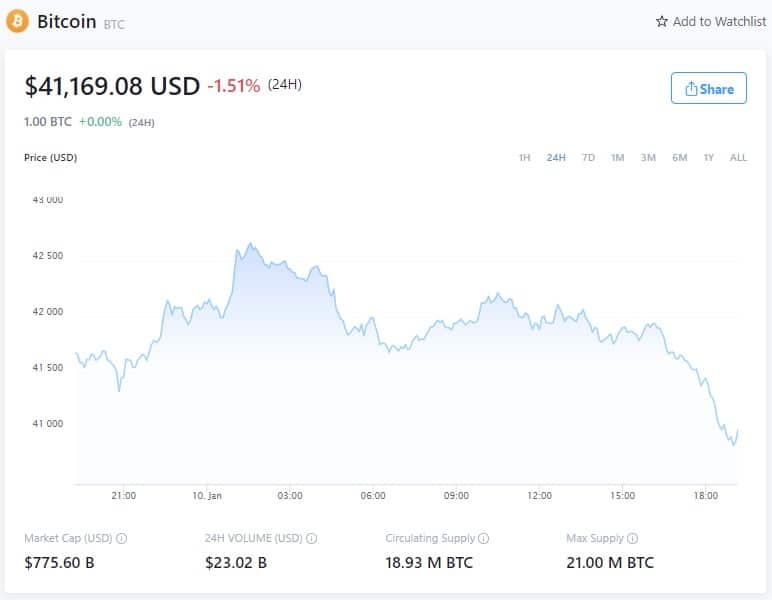772x600 pixels.
Task: Click the +0.00% BTC change value
Action: (100, 122)
